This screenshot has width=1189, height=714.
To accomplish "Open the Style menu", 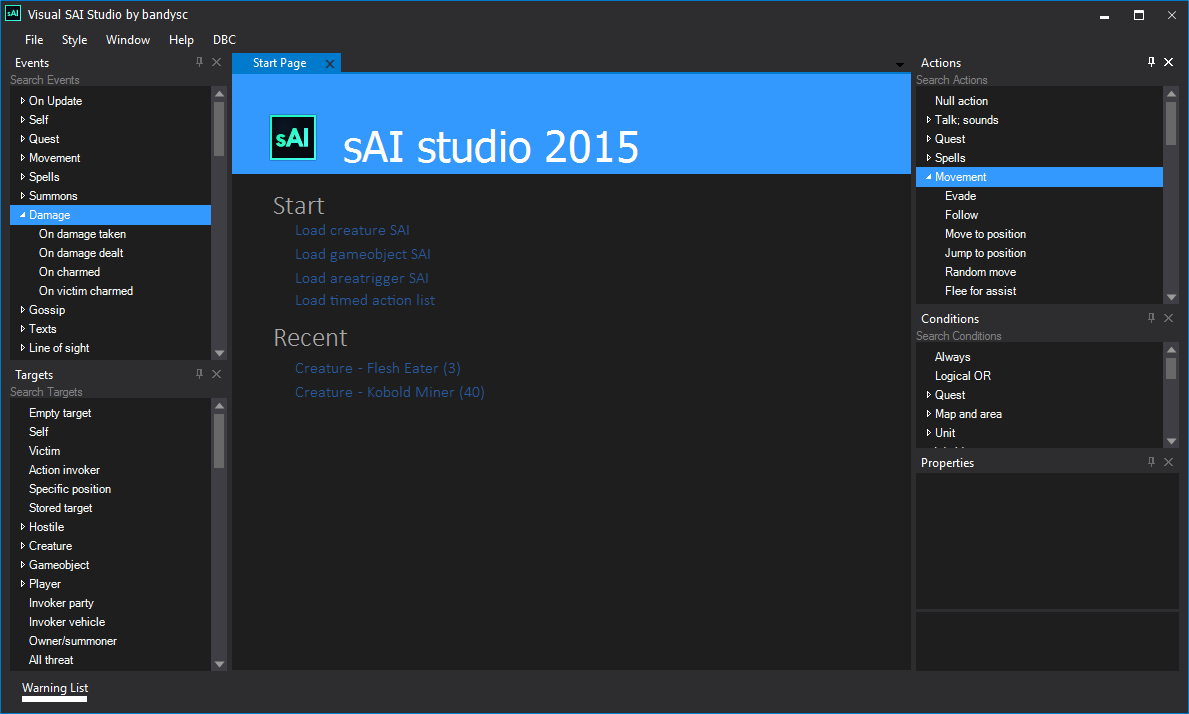I will 74,39.
